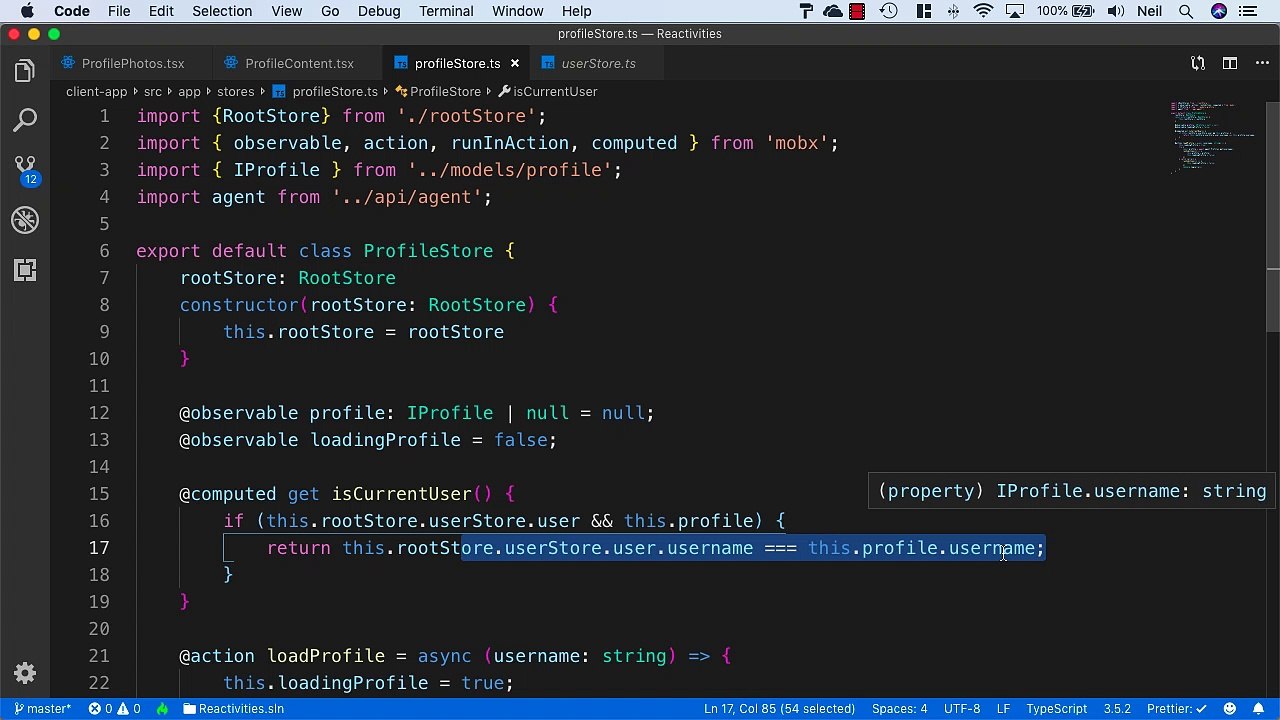The height and width of the screenshot is (720, 1280).
Task: Click the smiley feedback icon
Action: point(1231,708)
